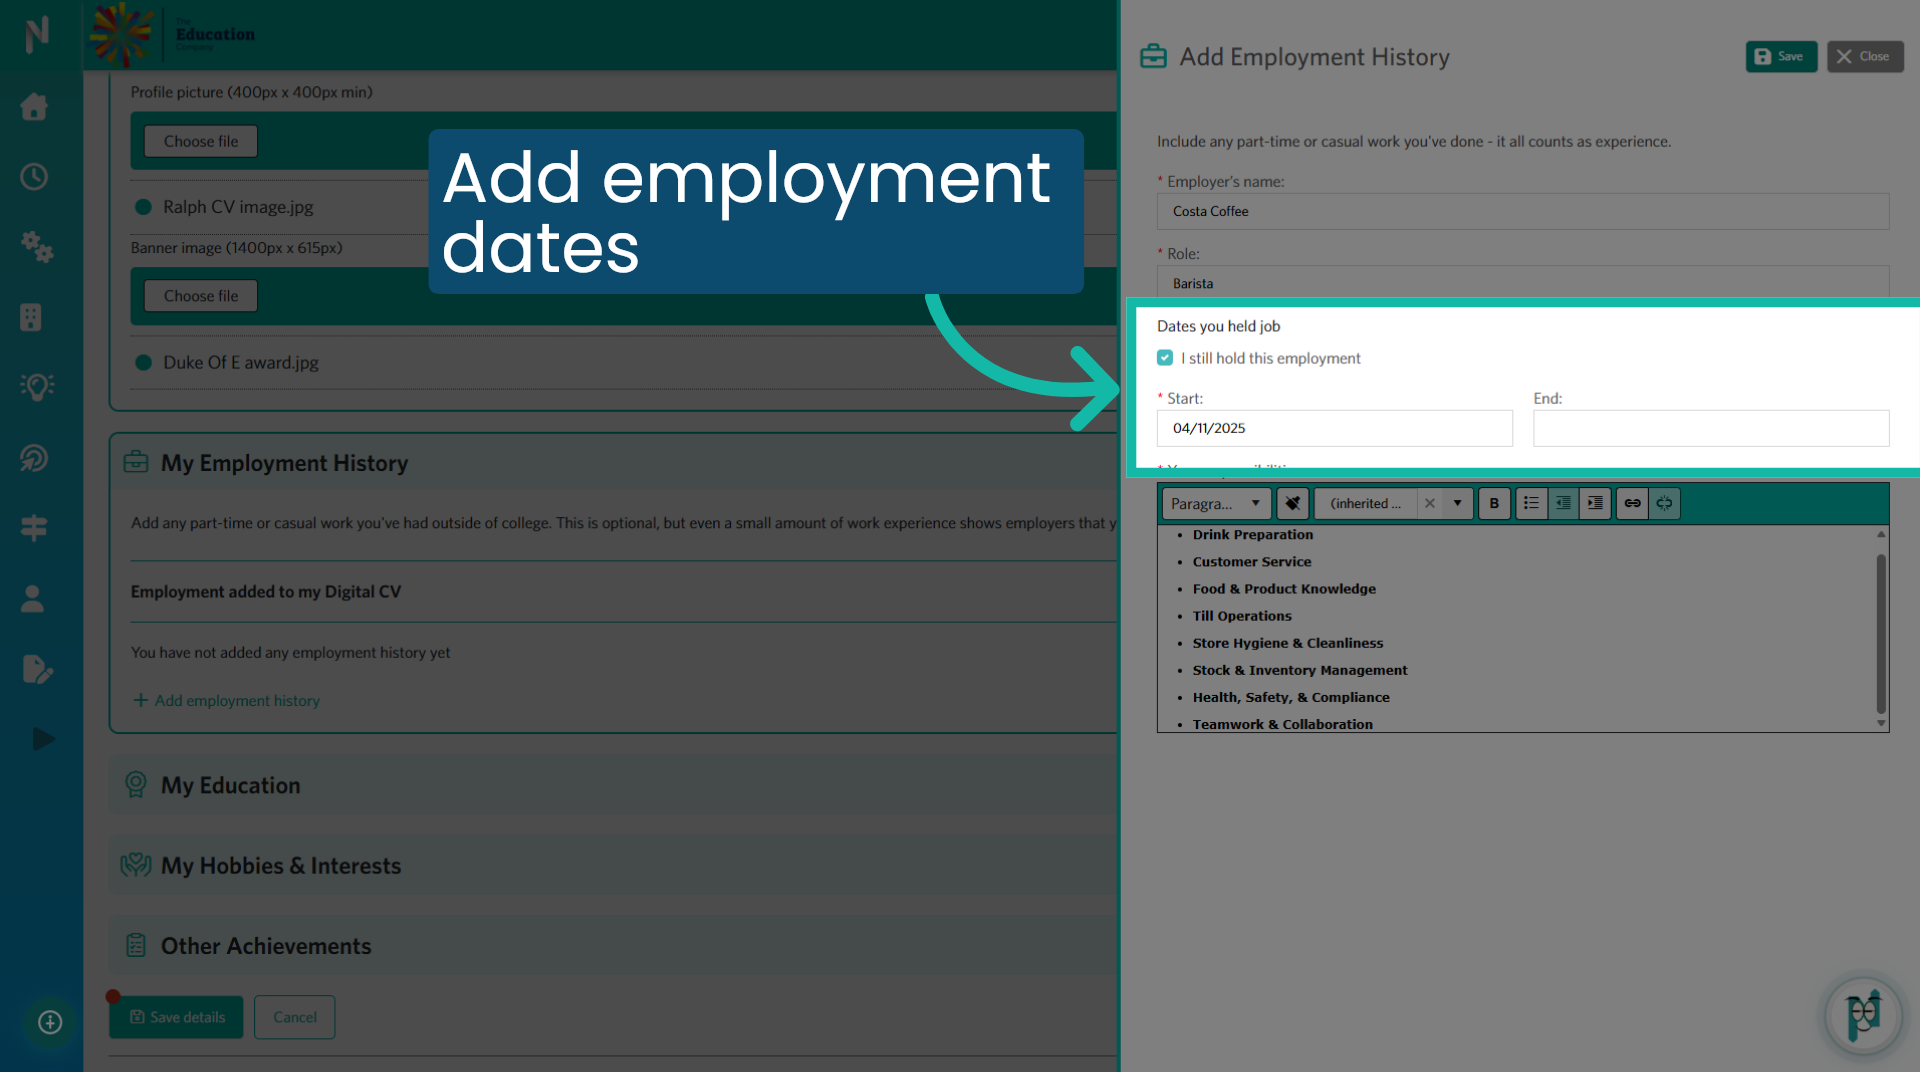Expand the Other Achievements section
This screenshot has width=1920, height=1072.
(613, 946)
